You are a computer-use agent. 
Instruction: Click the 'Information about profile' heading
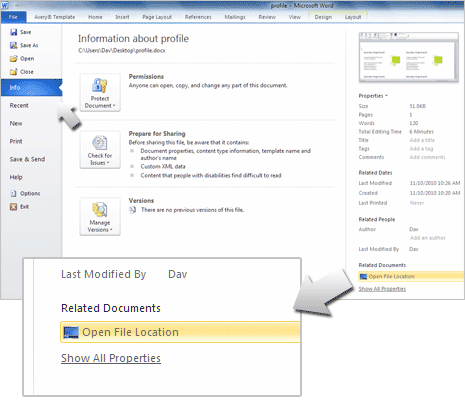[133, 39]
